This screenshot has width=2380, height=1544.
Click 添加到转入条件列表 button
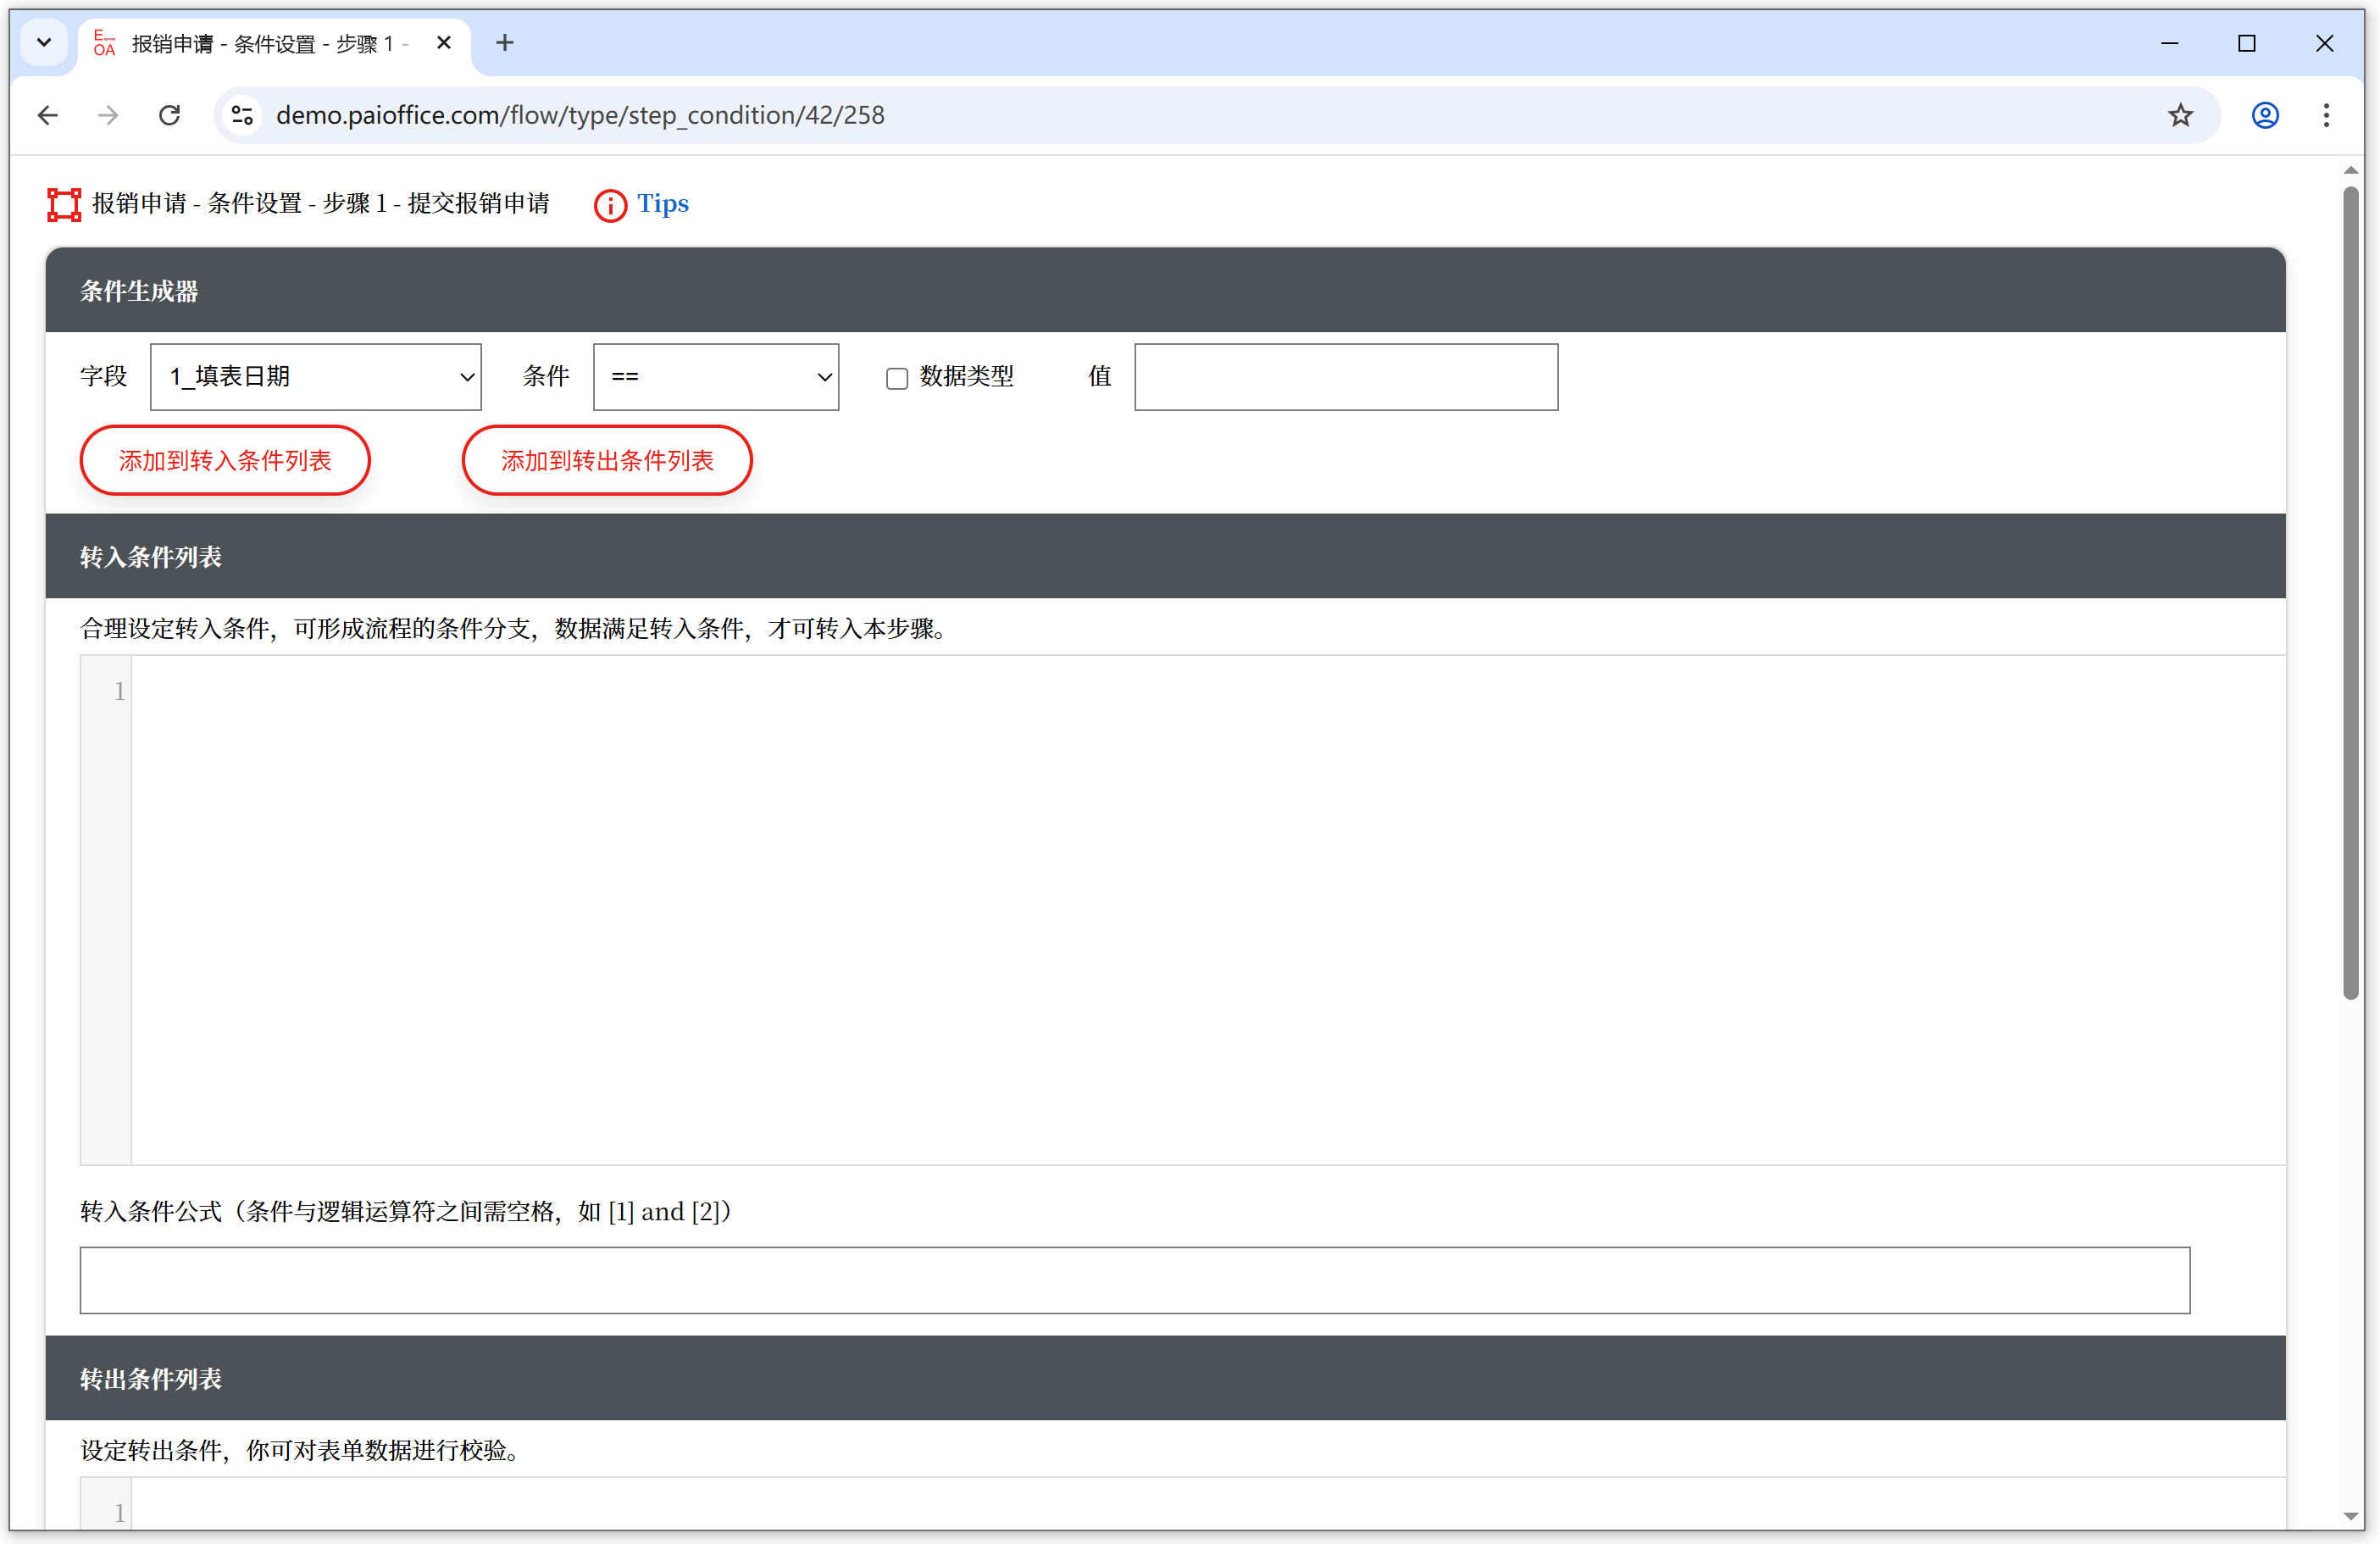(x=225, y=461)
